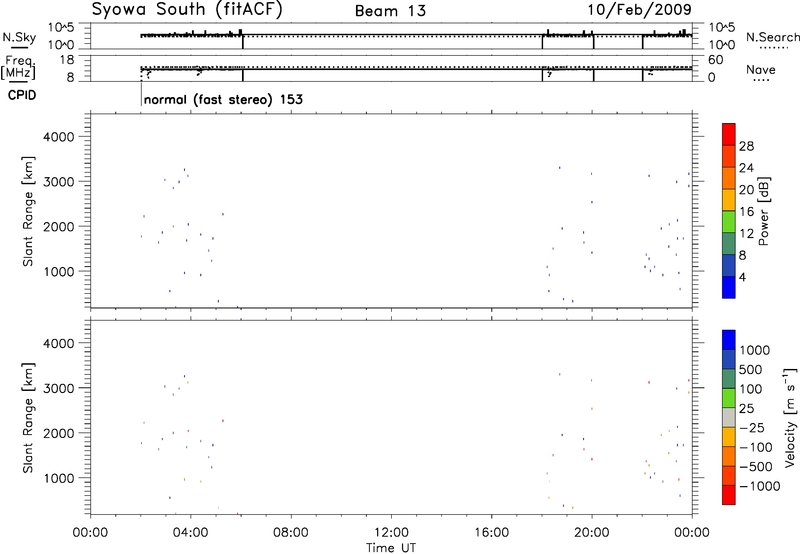This screenshot has width=800, height=554.
Task: Pick the light green 12–16 dB colorbar segment
Action: 729,221
